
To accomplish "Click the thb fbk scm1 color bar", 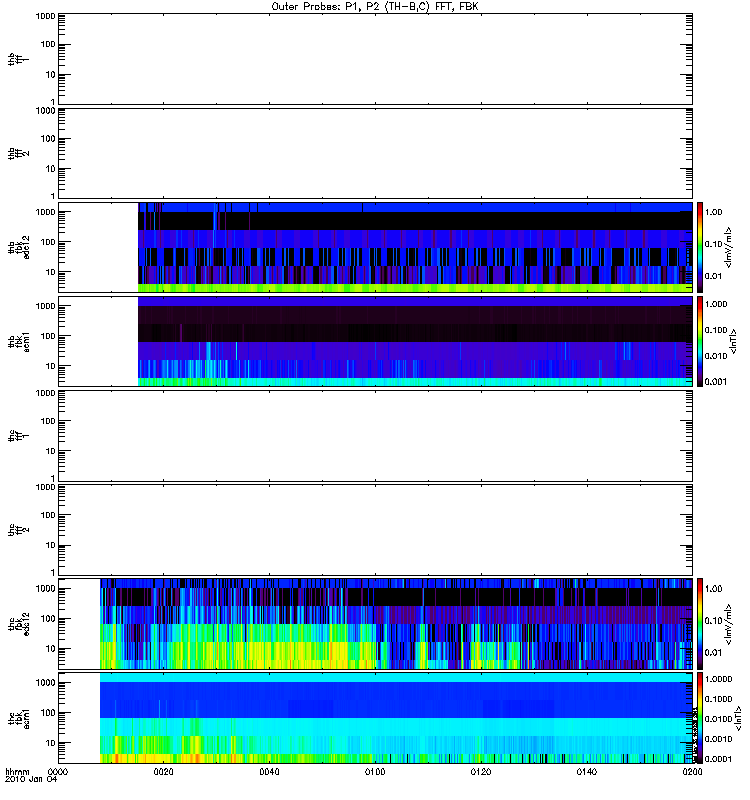I will pos(700,341).
